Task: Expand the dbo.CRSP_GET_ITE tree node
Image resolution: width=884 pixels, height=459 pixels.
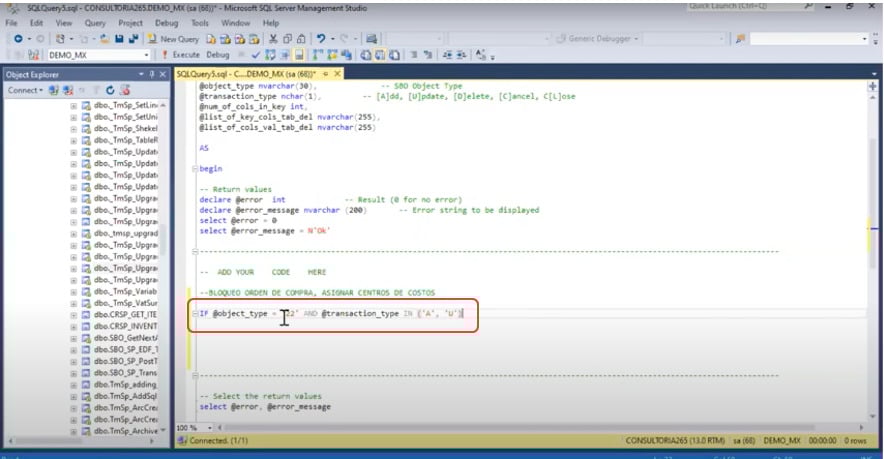Action: tap(74, 314)
